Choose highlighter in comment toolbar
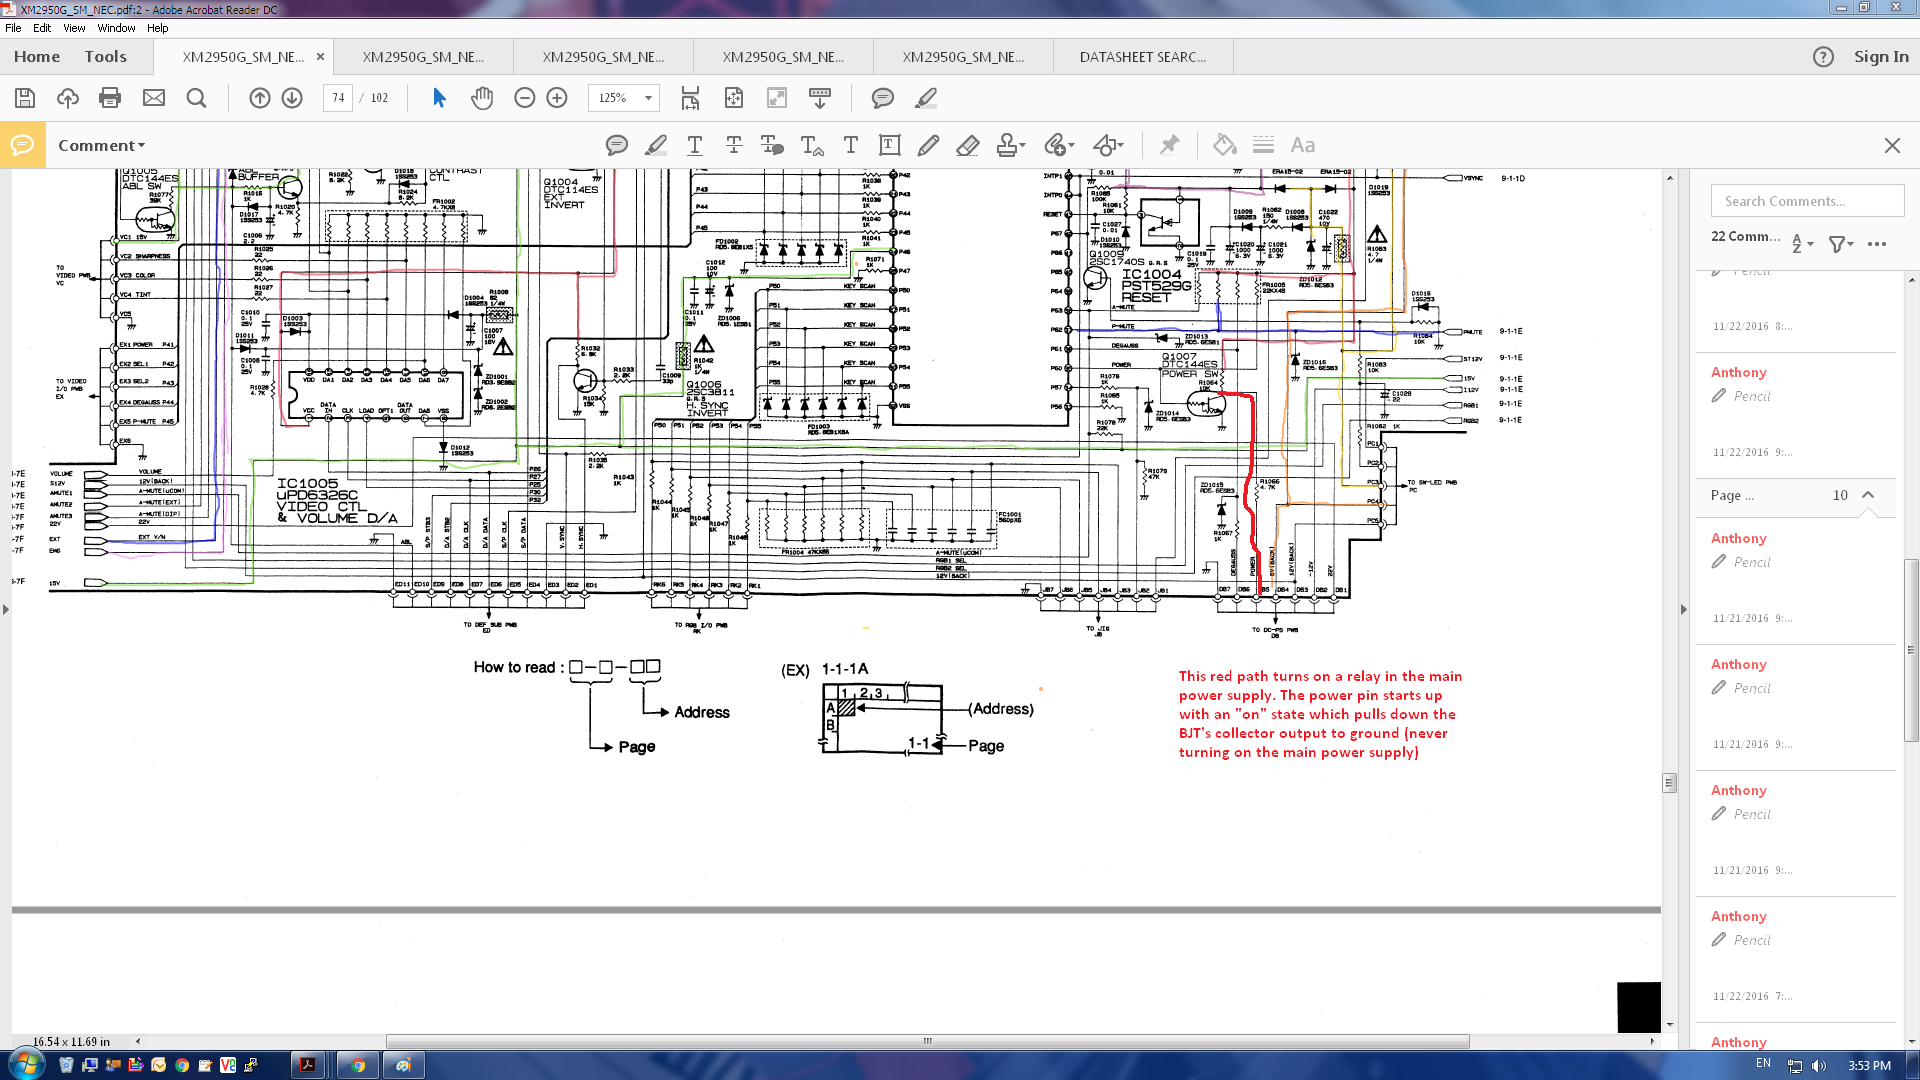Screen dimensions: 1920x1080 click(656, 146)
